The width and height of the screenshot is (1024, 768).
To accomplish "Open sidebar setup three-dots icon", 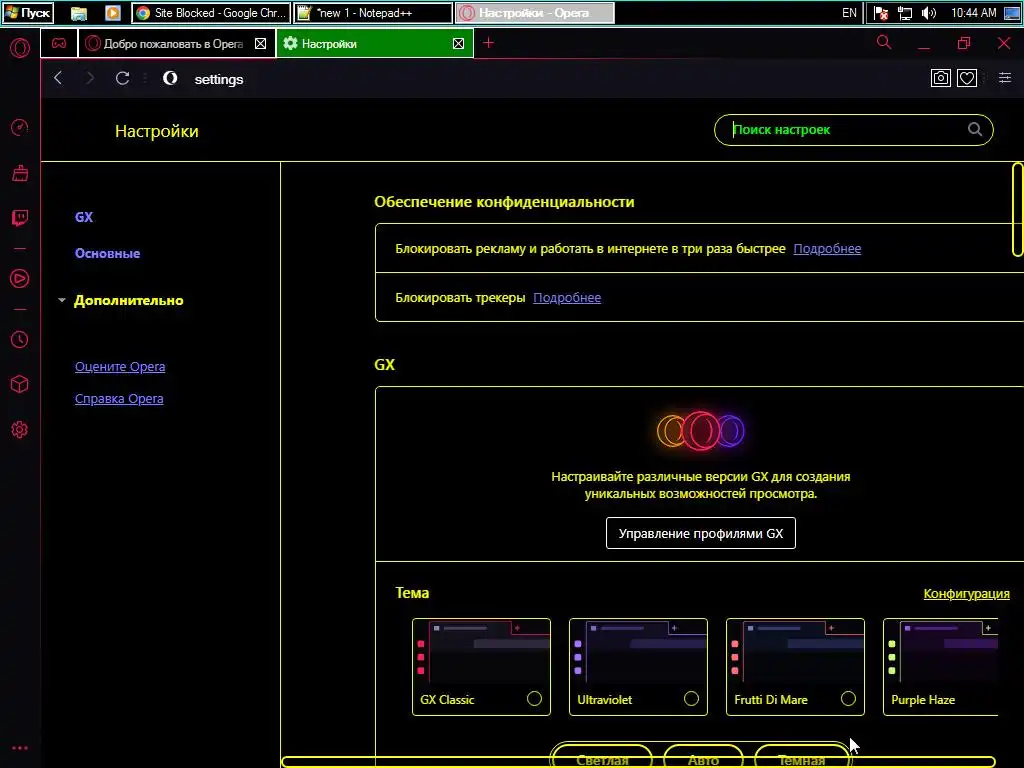I will pos(20,748).
